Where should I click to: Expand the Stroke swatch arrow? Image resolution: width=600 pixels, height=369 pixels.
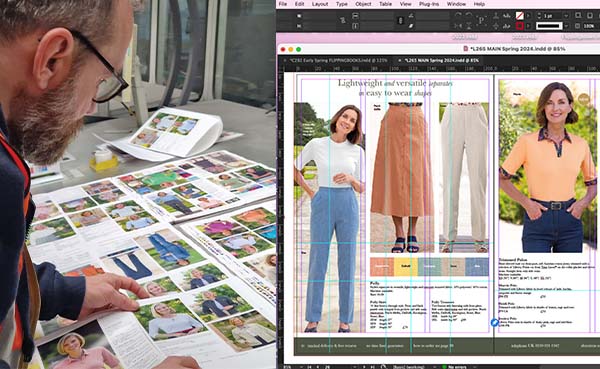pyautogui.click(x=528, y=26)
